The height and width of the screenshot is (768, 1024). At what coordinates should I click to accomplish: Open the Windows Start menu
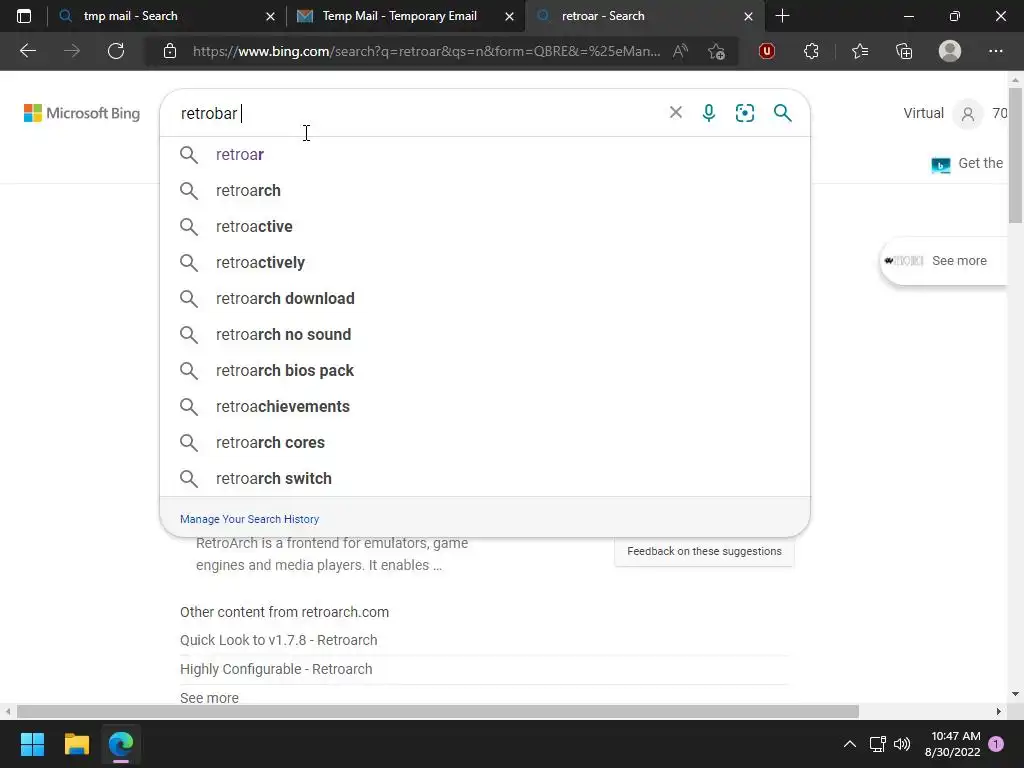32,744
